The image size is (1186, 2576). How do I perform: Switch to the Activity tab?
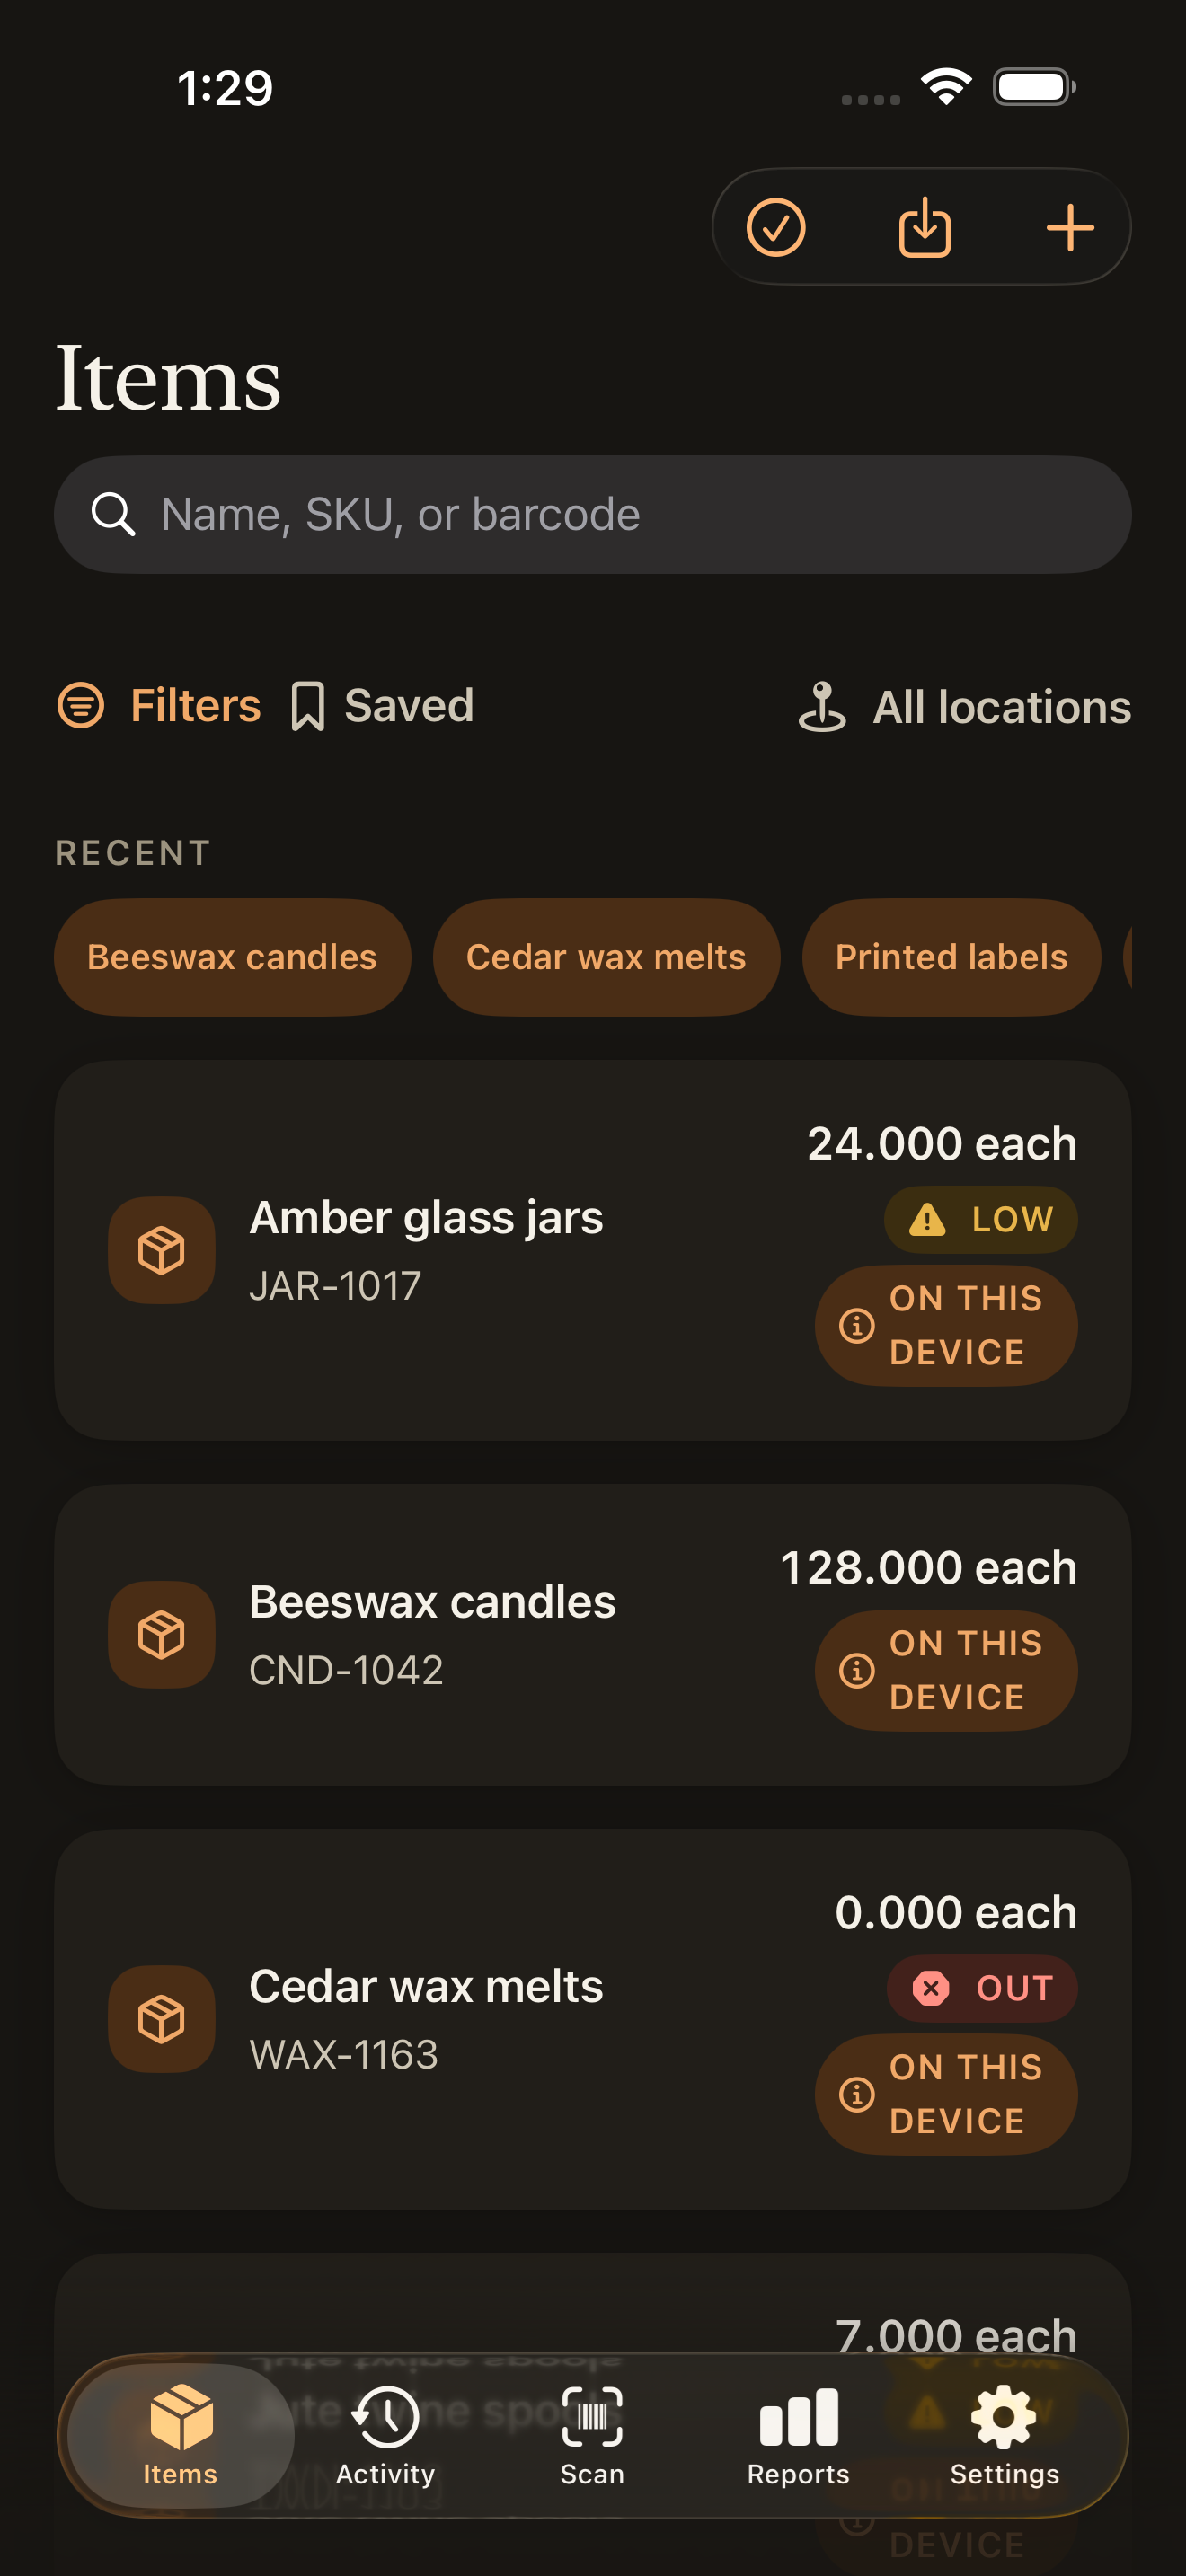pos(386,2436)
